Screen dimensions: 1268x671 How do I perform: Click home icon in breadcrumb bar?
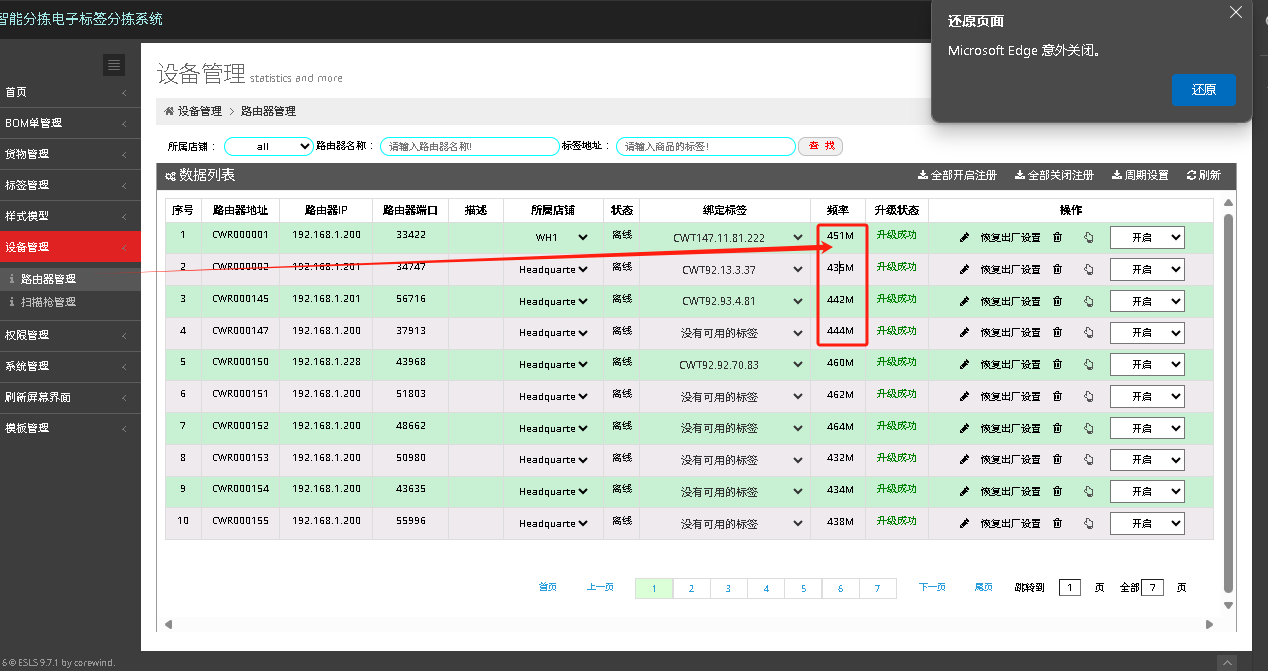pyautogui.click(x=169, y=111)
